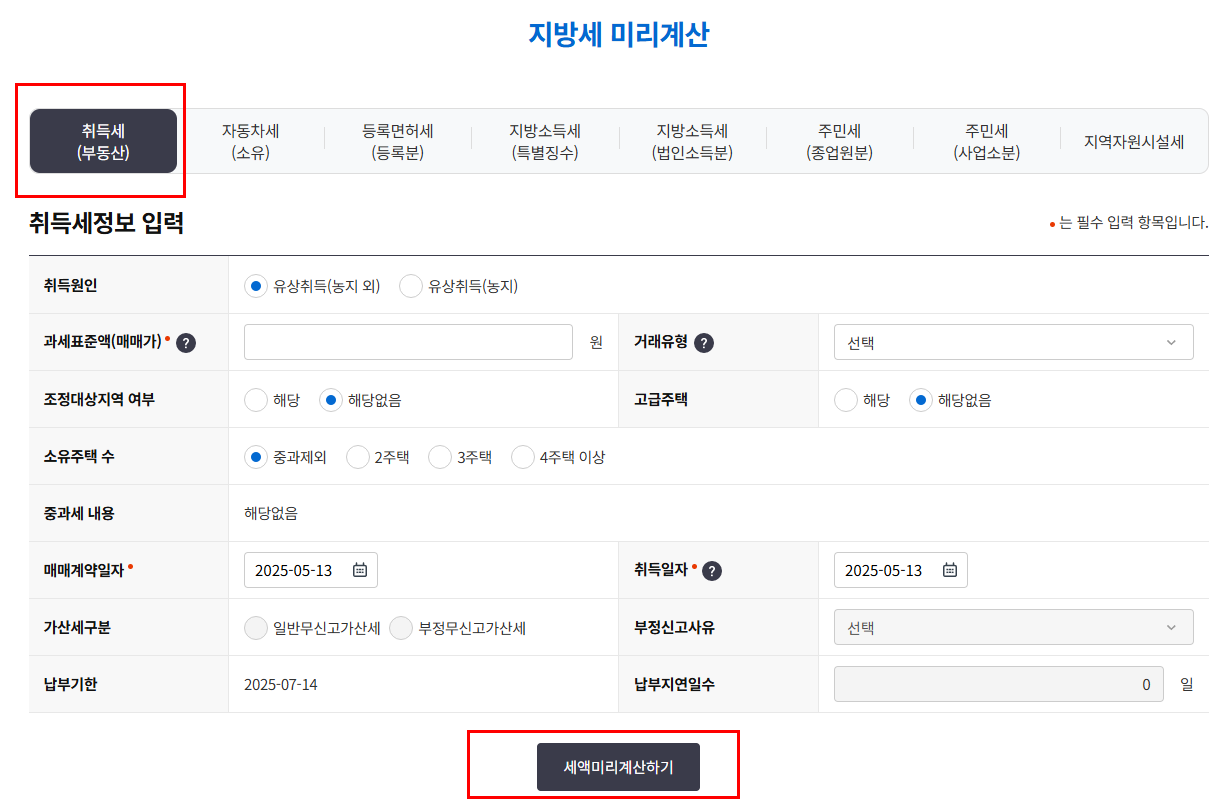Choose 해당없음 for 조정대상지역 여부
Screen dimensions: 1230x800
(x=331, y=400)
